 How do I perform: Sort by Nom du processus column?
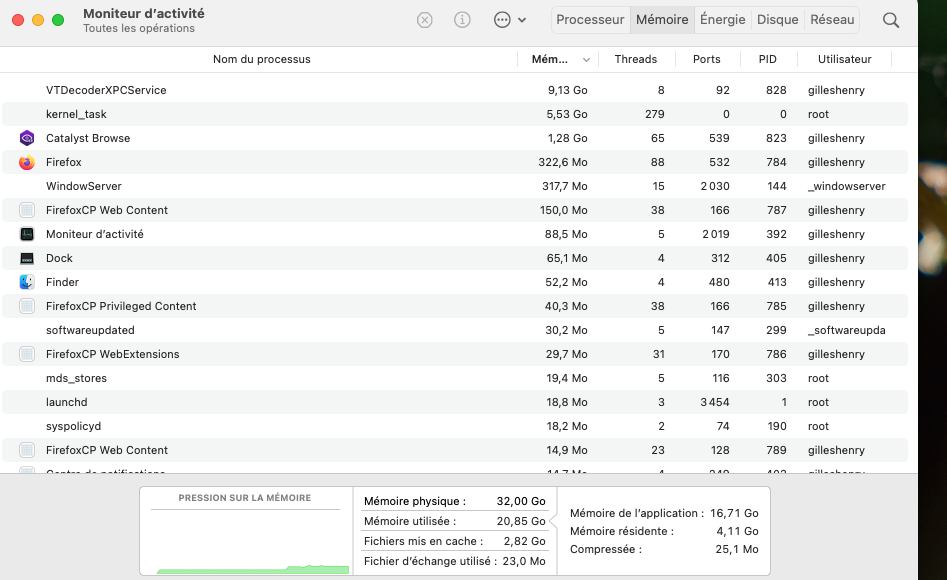262,59
